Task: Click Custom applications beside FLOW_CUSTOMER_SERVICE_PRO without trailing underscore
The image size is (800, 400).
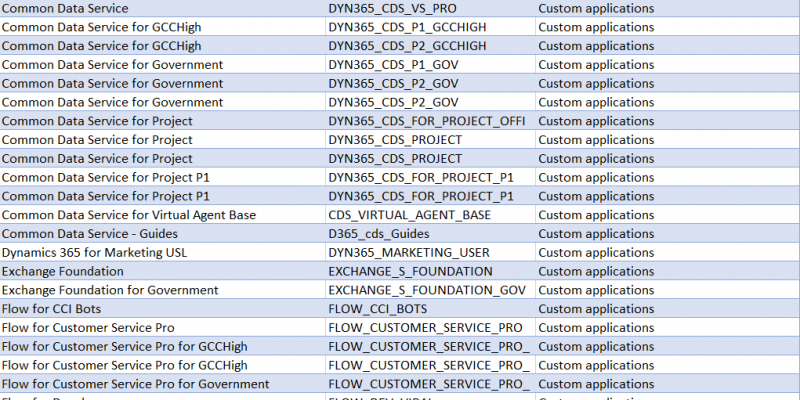Action: (x=667, y=328)
